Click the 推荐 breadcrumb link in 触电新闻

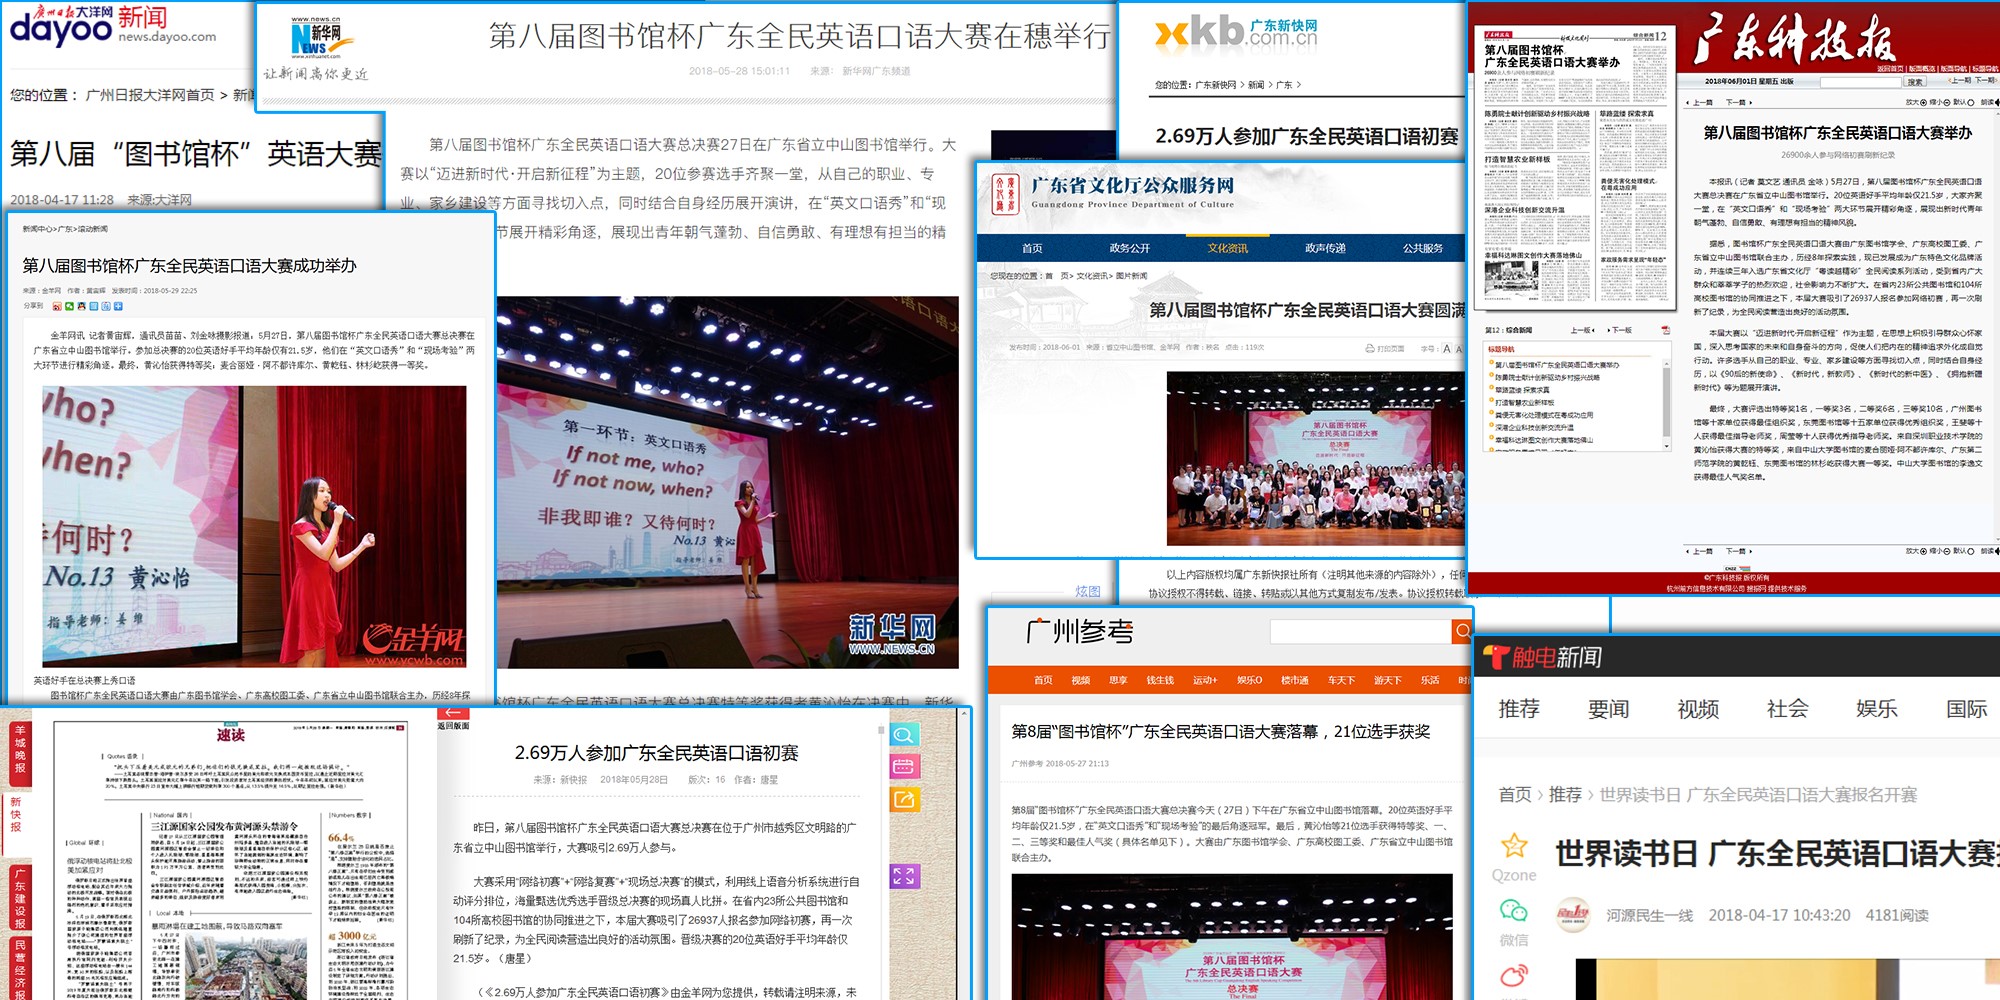1564,795
